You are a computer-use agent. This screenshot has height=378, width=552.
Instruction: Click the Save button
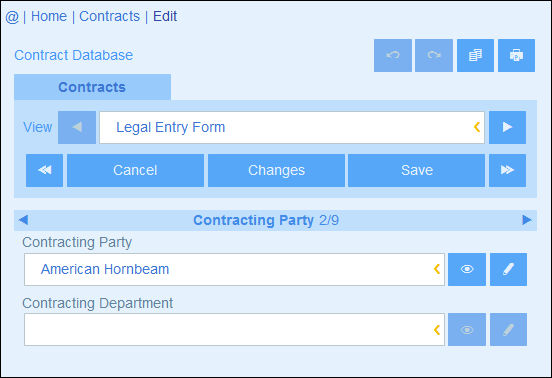[x=416, y=170]
